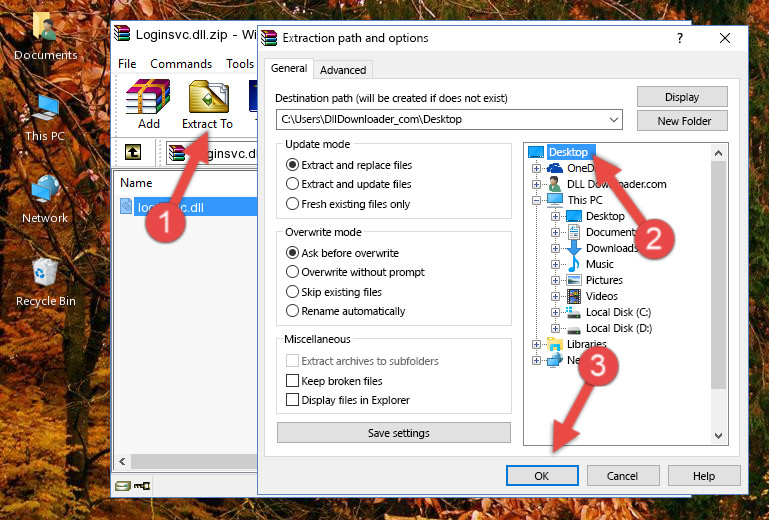Select the Network desktop icon
The height and width of the screenshot is (520, 769).
pos(45,197)
